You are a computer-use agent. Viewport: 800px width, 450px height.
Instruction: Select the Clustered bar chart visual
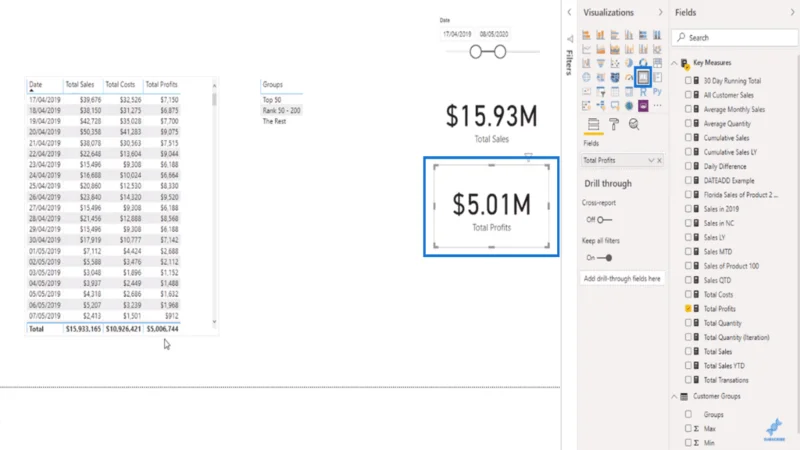coord(615,35)
